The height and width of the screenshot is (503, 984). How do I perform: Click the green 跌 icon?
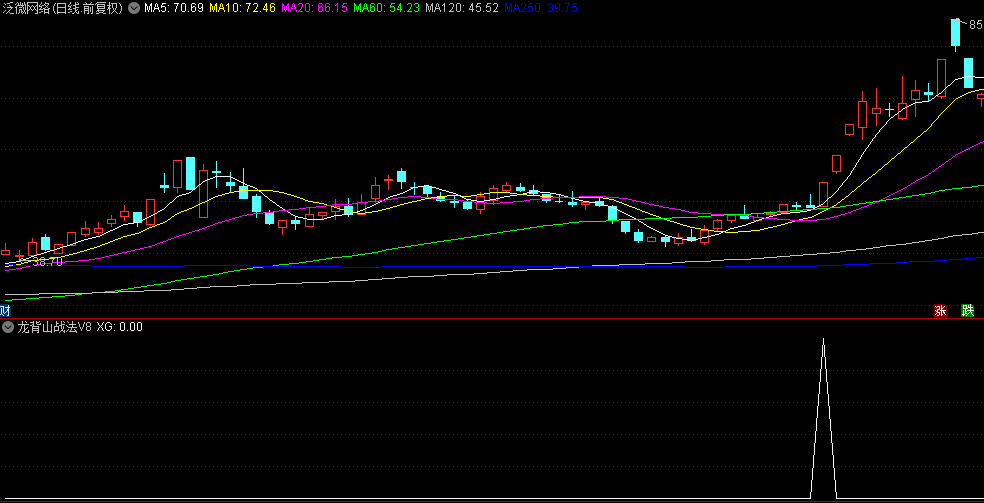coord(968,311)
